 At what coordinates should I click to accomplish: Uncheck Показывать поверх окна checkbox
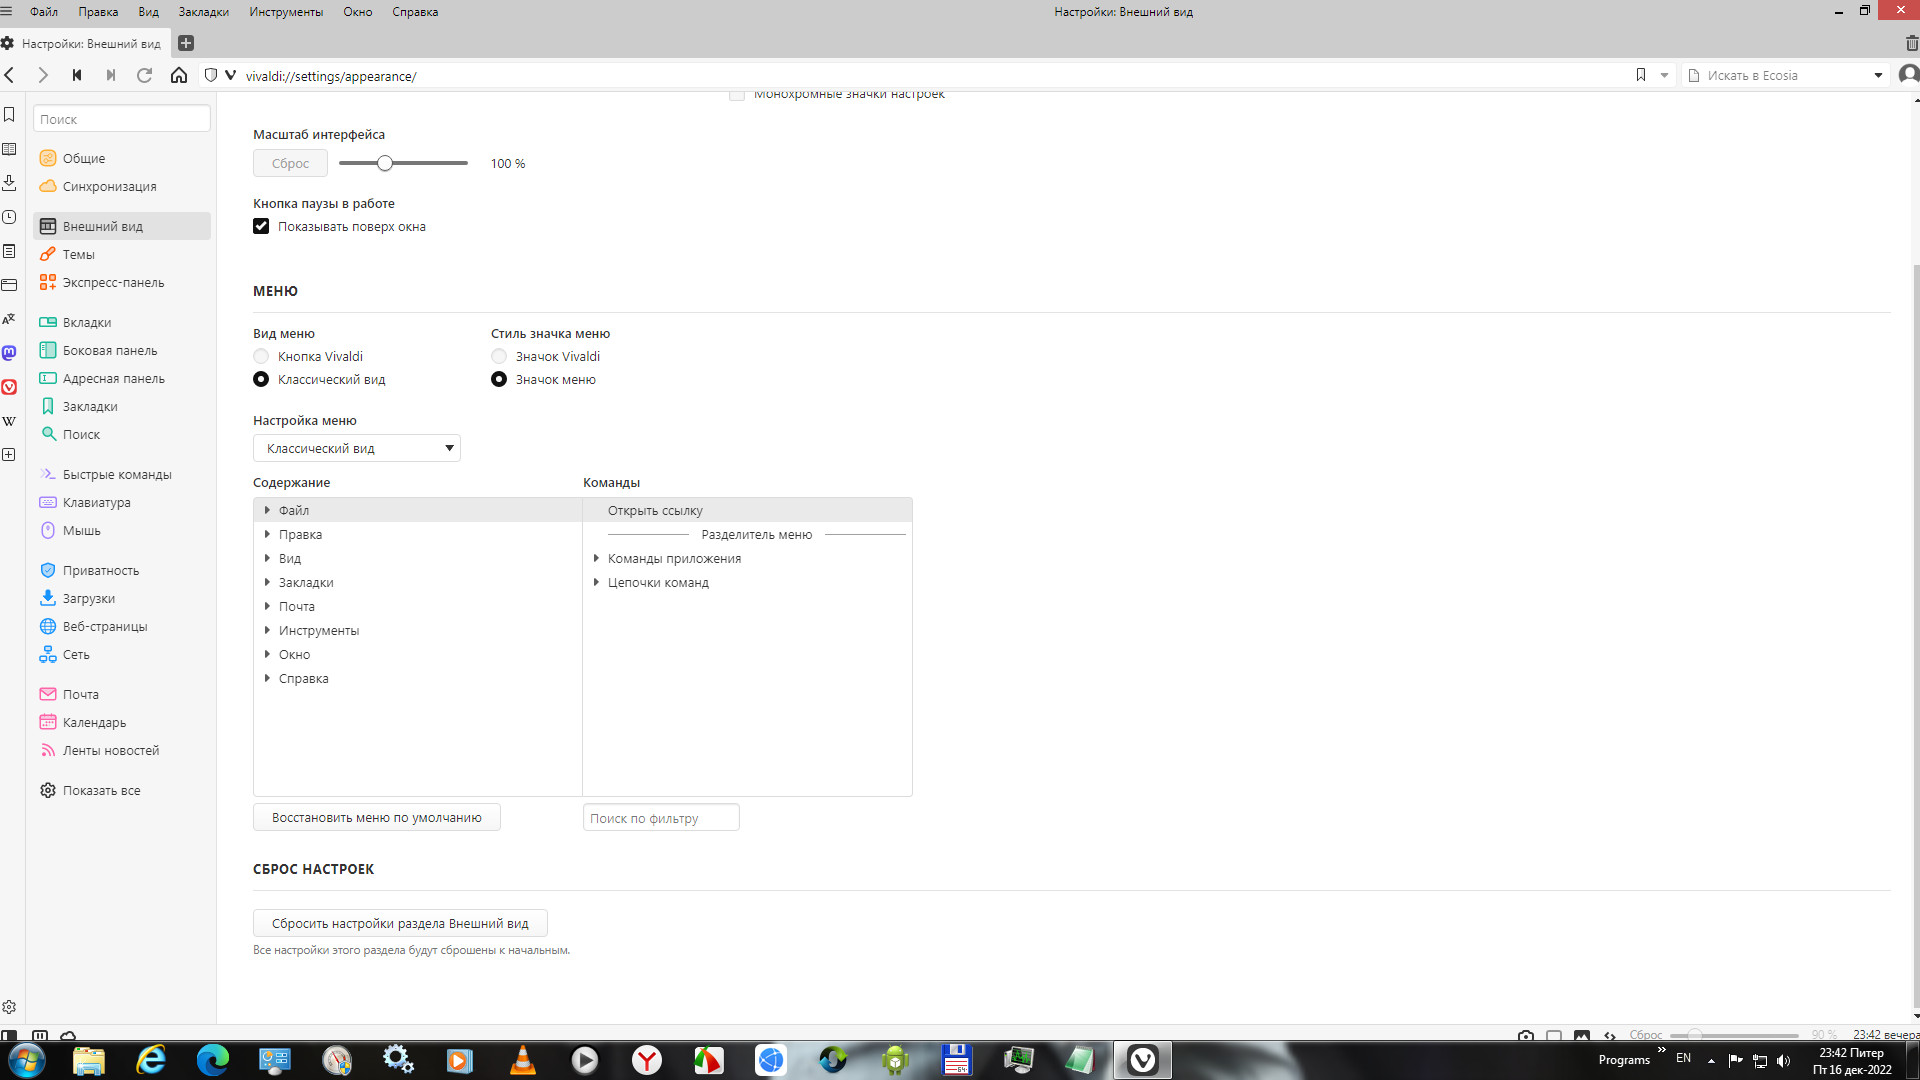point(261,226)
